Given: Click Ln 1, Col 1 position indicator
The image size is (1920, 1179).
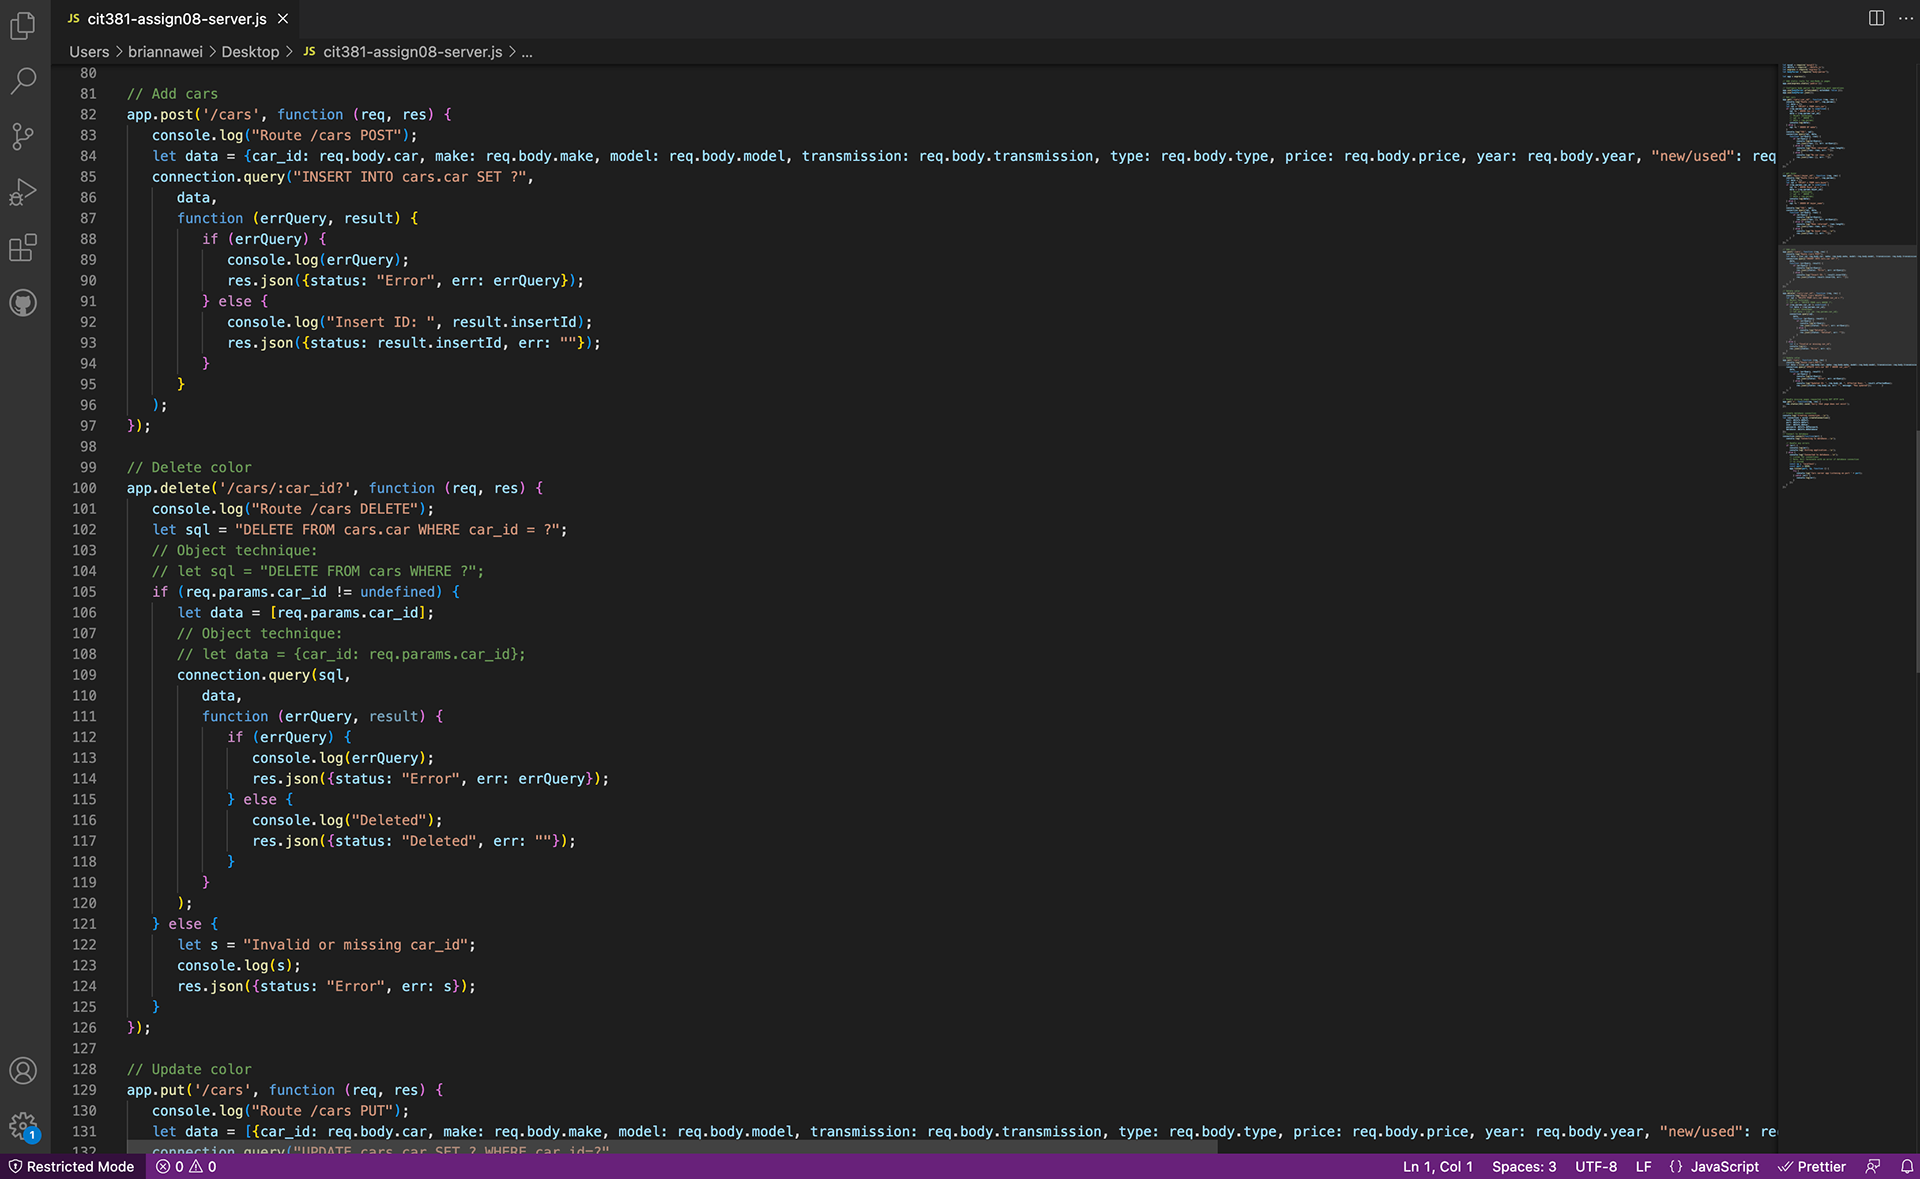Looking at the screenshot, I should pyautogui.click(x=1437, y=1167).
